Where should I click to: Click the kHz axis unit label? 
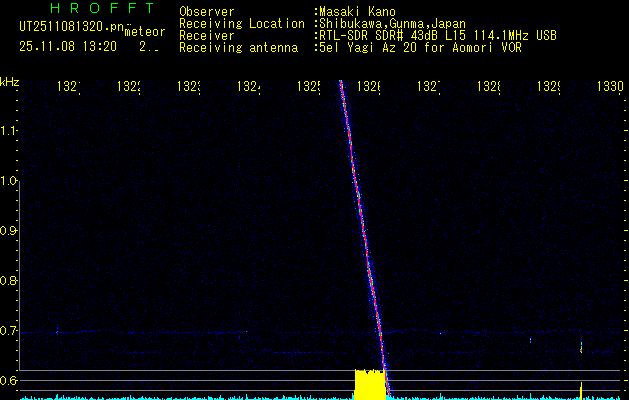pos(9,81)
